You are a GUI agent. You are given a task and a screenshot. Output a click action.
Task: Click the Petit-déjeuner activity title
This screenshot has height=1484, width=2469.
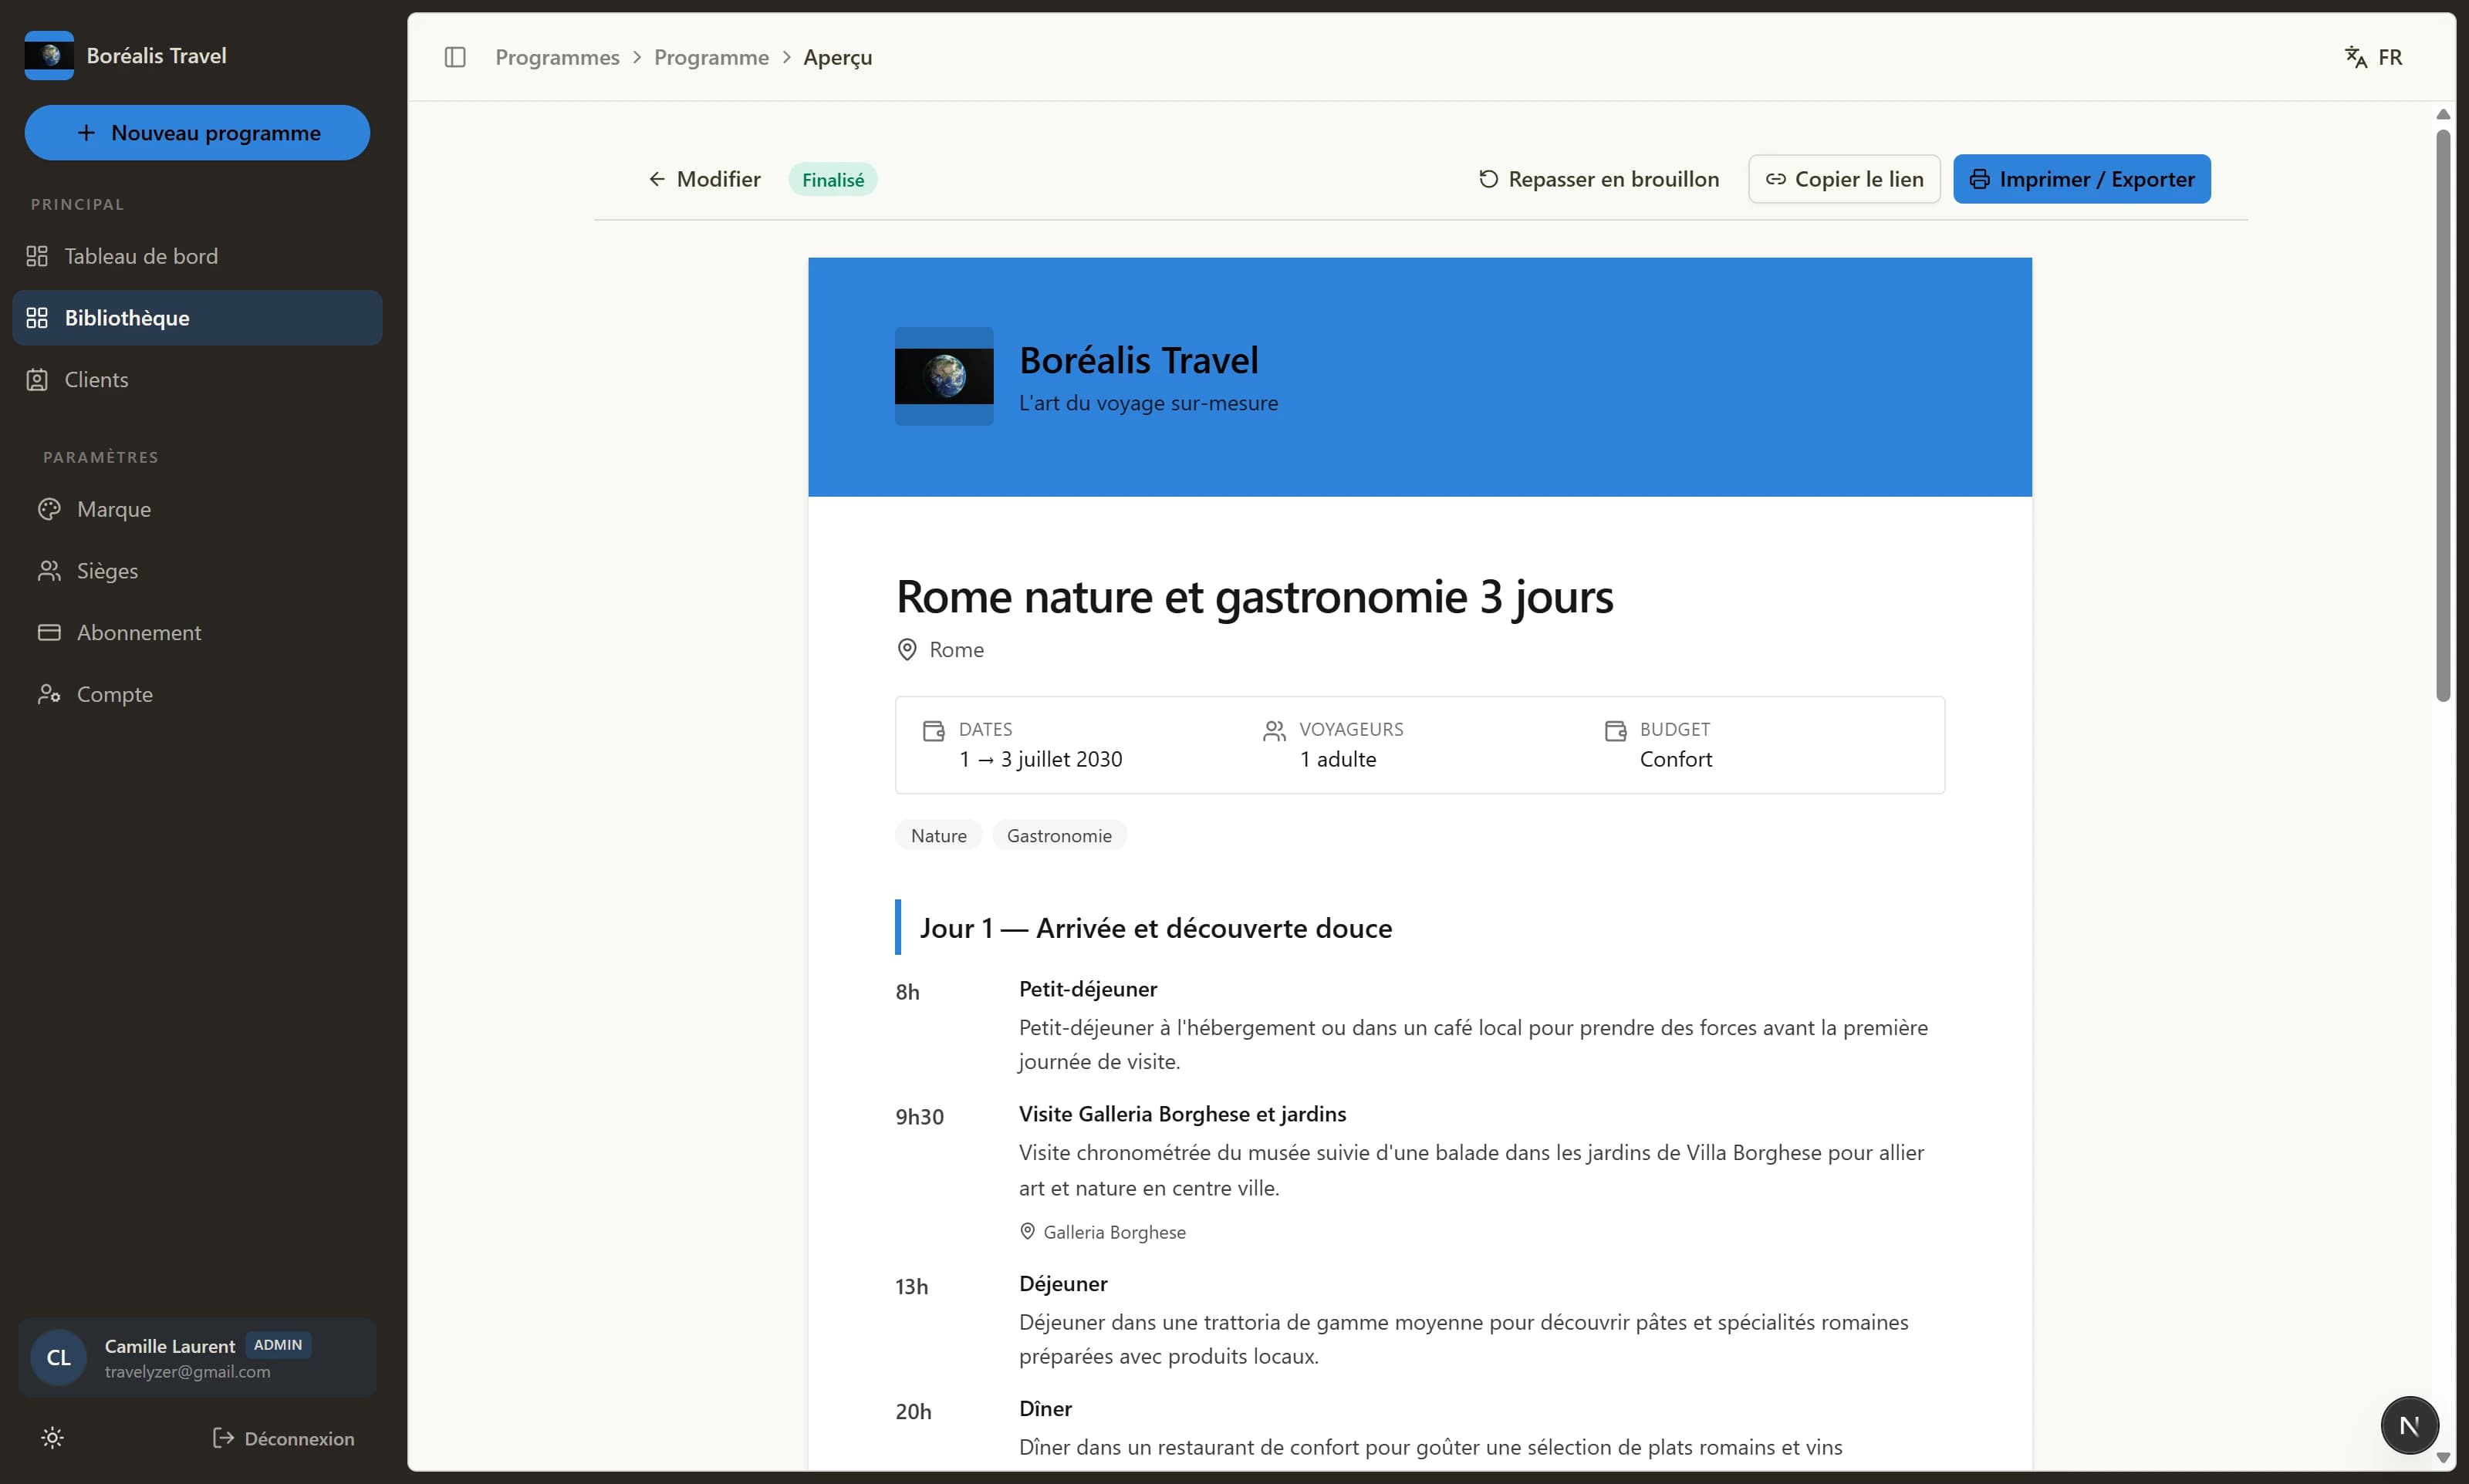coord(1088,989)
